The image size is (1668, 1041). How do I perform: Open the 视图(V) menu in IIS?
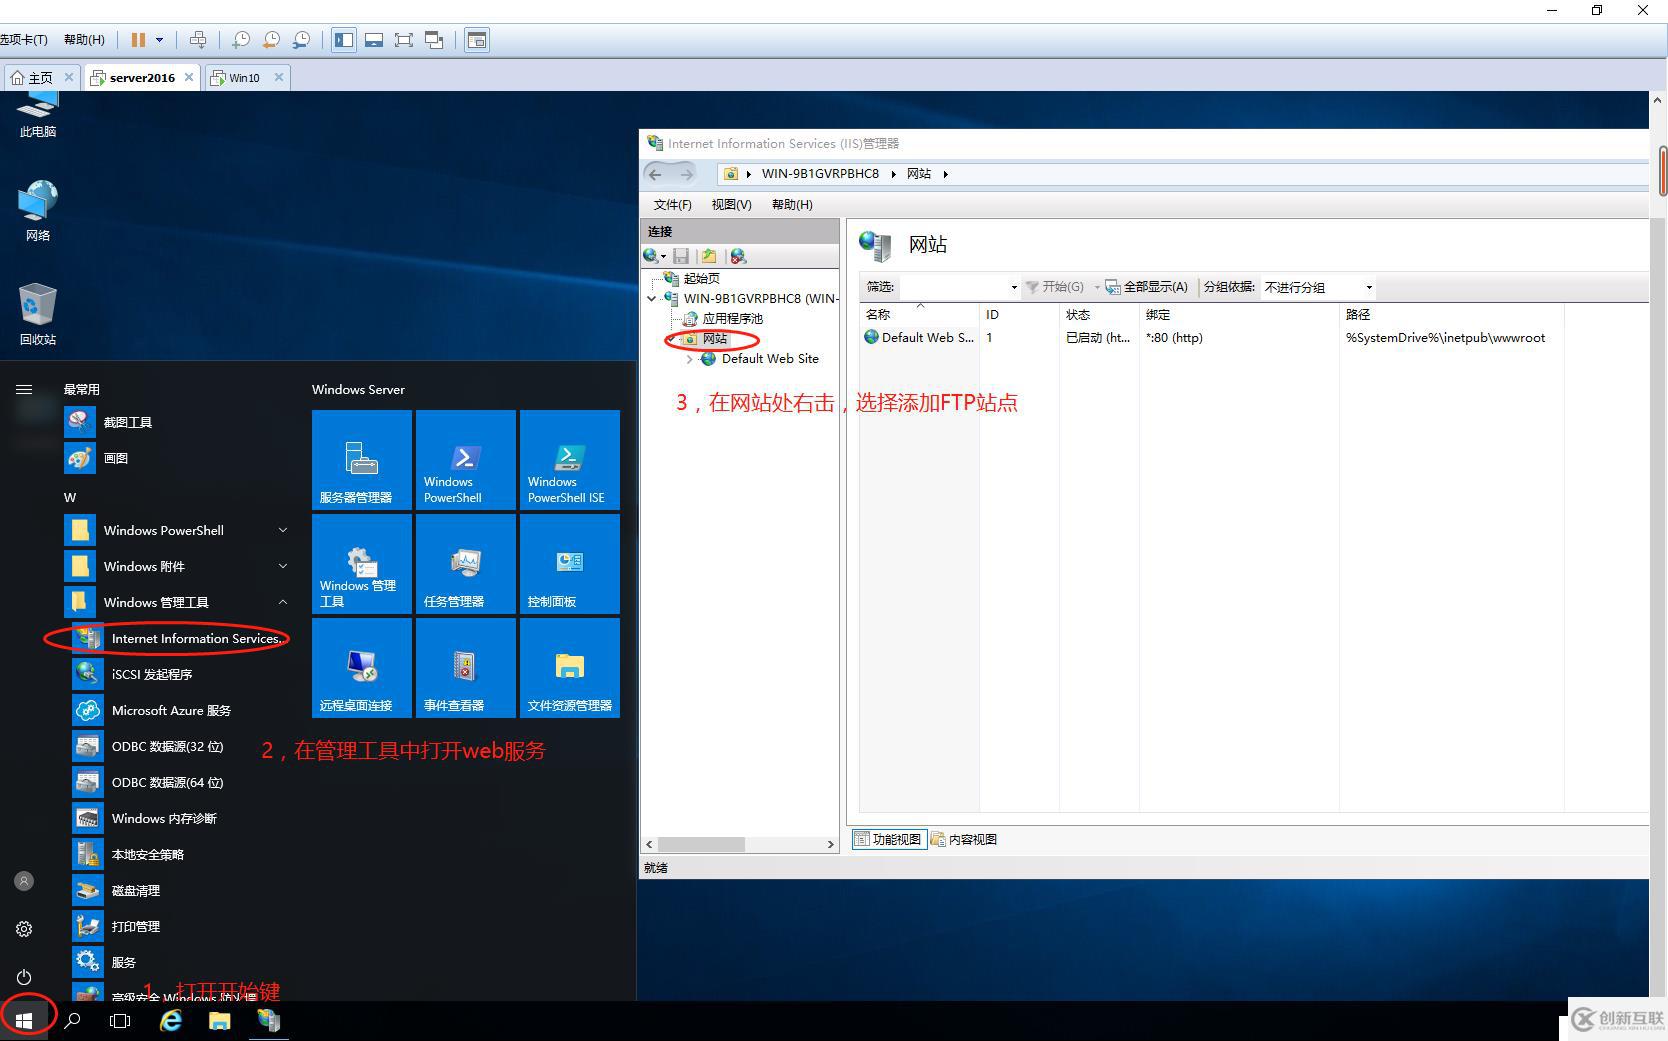[731, 204]
